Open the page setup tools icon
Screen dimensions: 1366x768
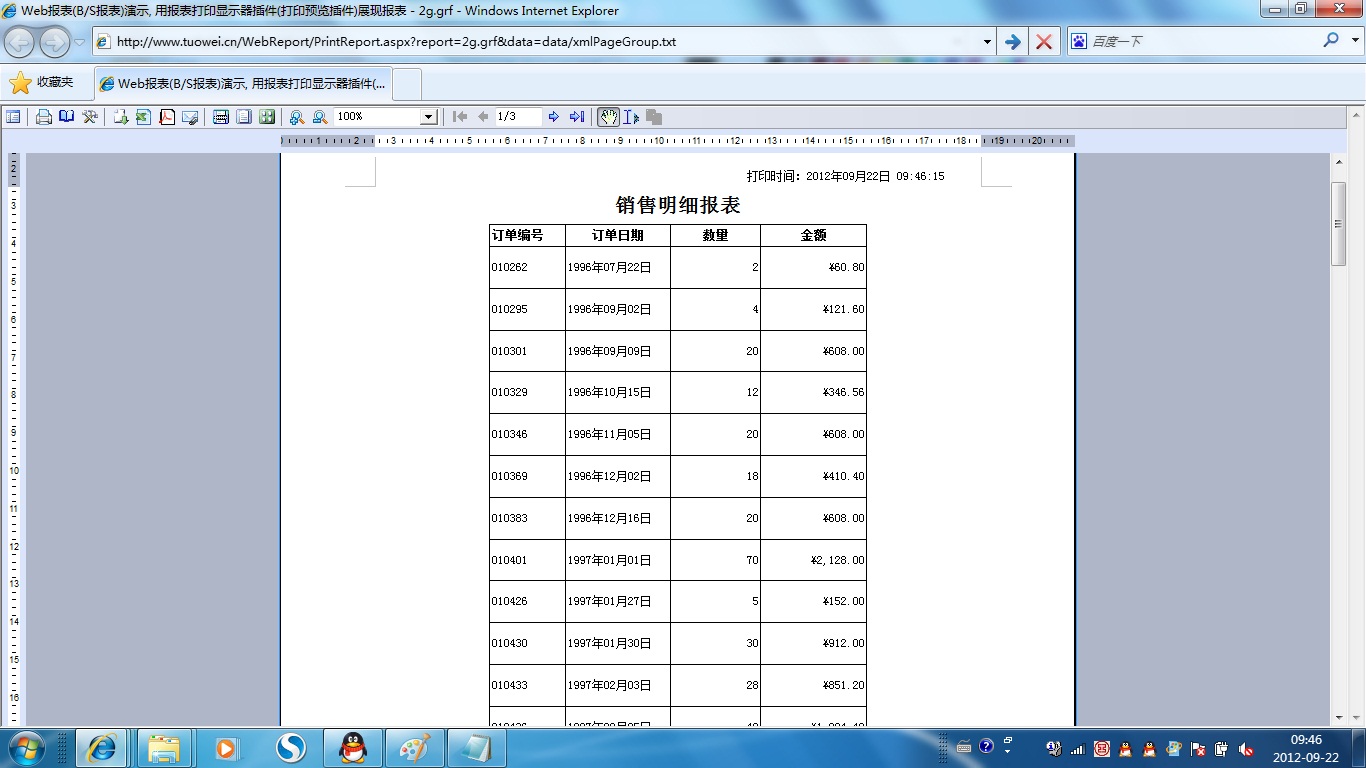(90, 117)
